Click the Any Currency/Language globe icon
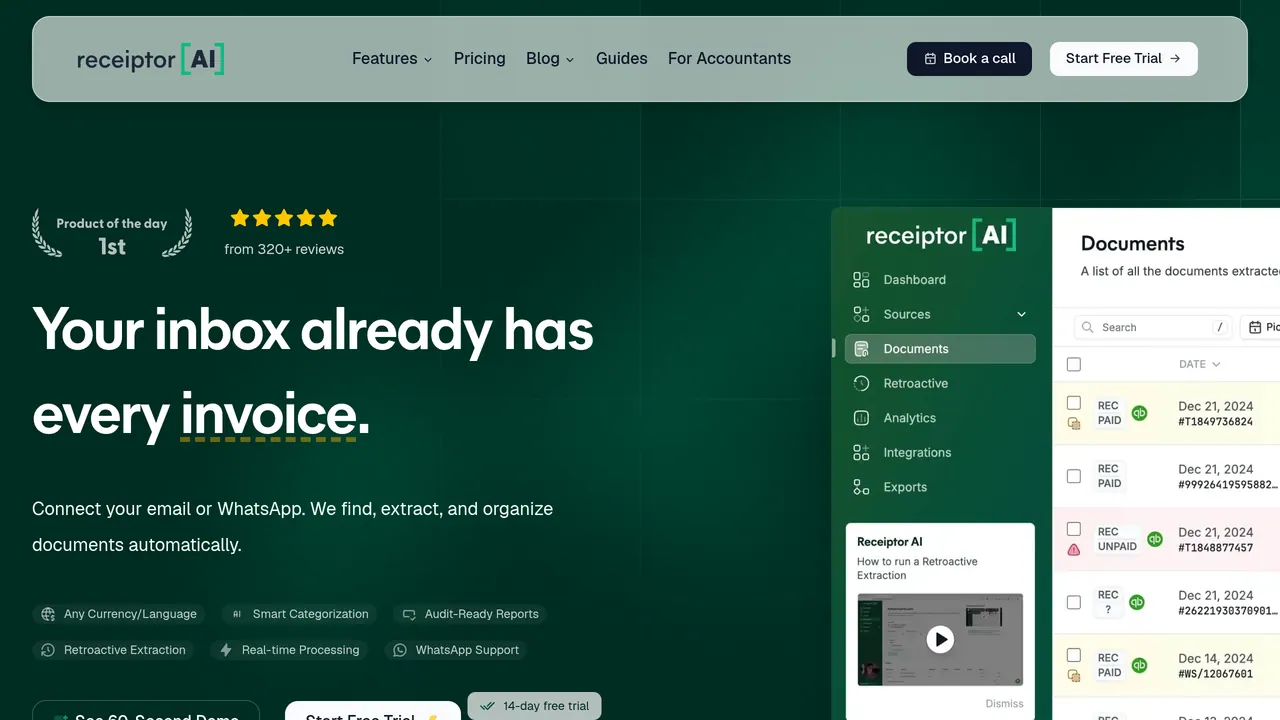The height and width of the screenshot is (720, 1280). tap(48, 614)
